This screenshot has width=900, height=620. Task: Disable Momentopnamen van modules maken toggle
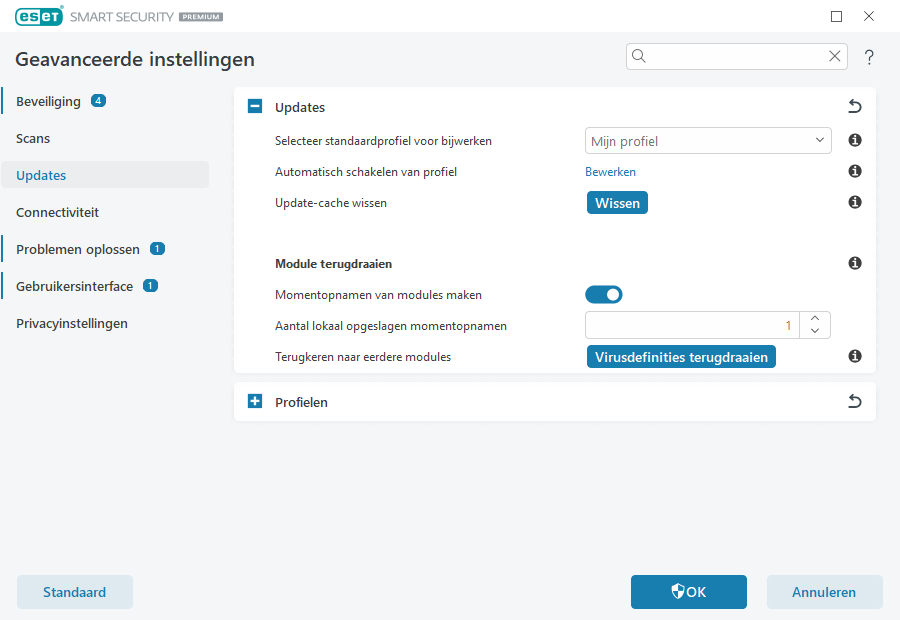tap(604, 295)
